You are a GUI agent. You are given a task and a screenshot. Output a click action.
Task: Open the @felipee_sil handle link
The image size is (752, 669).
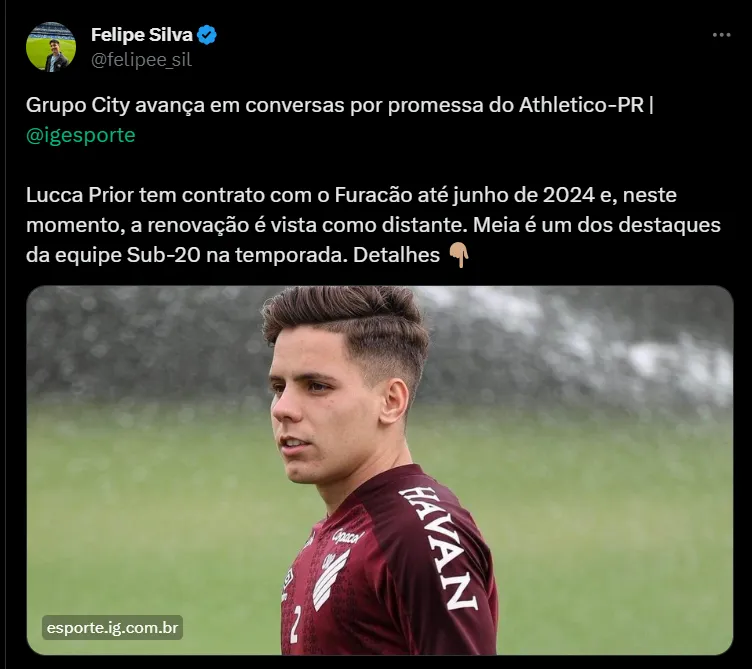tap(141, 60)
